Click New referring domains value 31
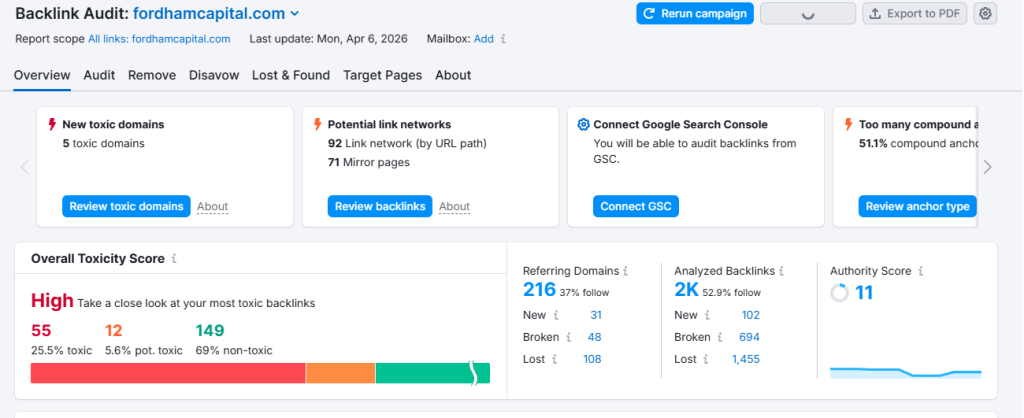This screenshot has width=1024, height=418. click(596, 315)
